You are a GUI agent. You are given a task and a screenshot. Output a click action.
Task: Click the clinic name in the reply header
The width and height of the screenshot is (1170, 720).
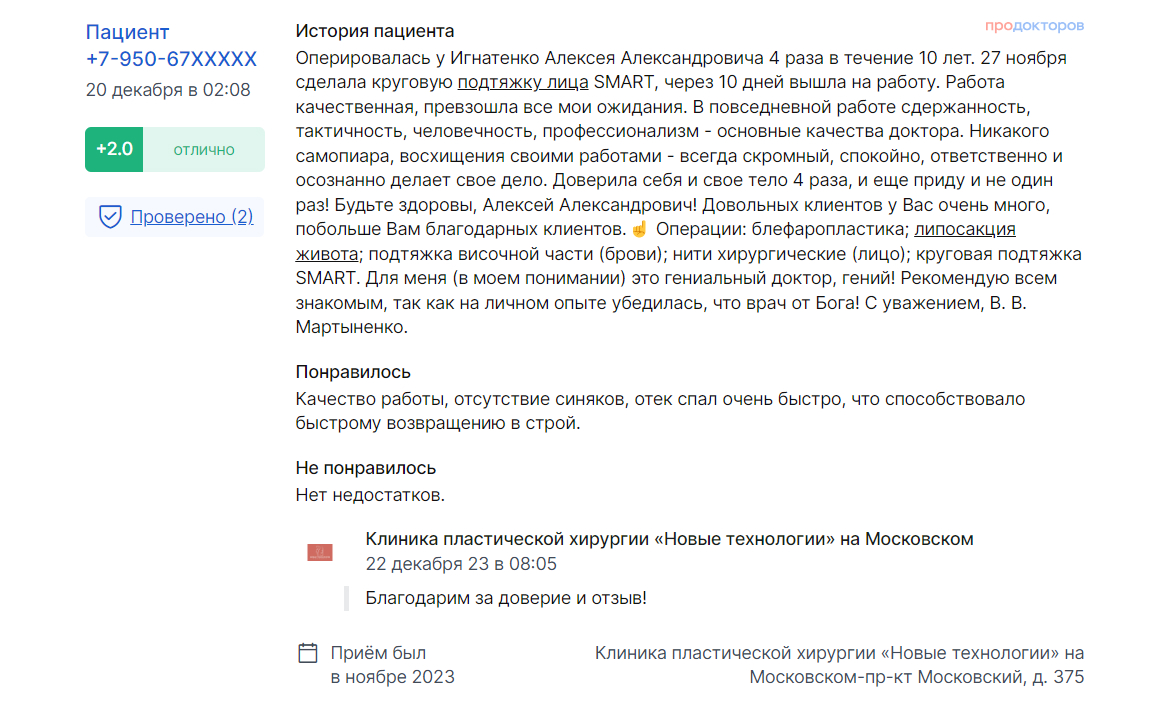coord(669,539)
